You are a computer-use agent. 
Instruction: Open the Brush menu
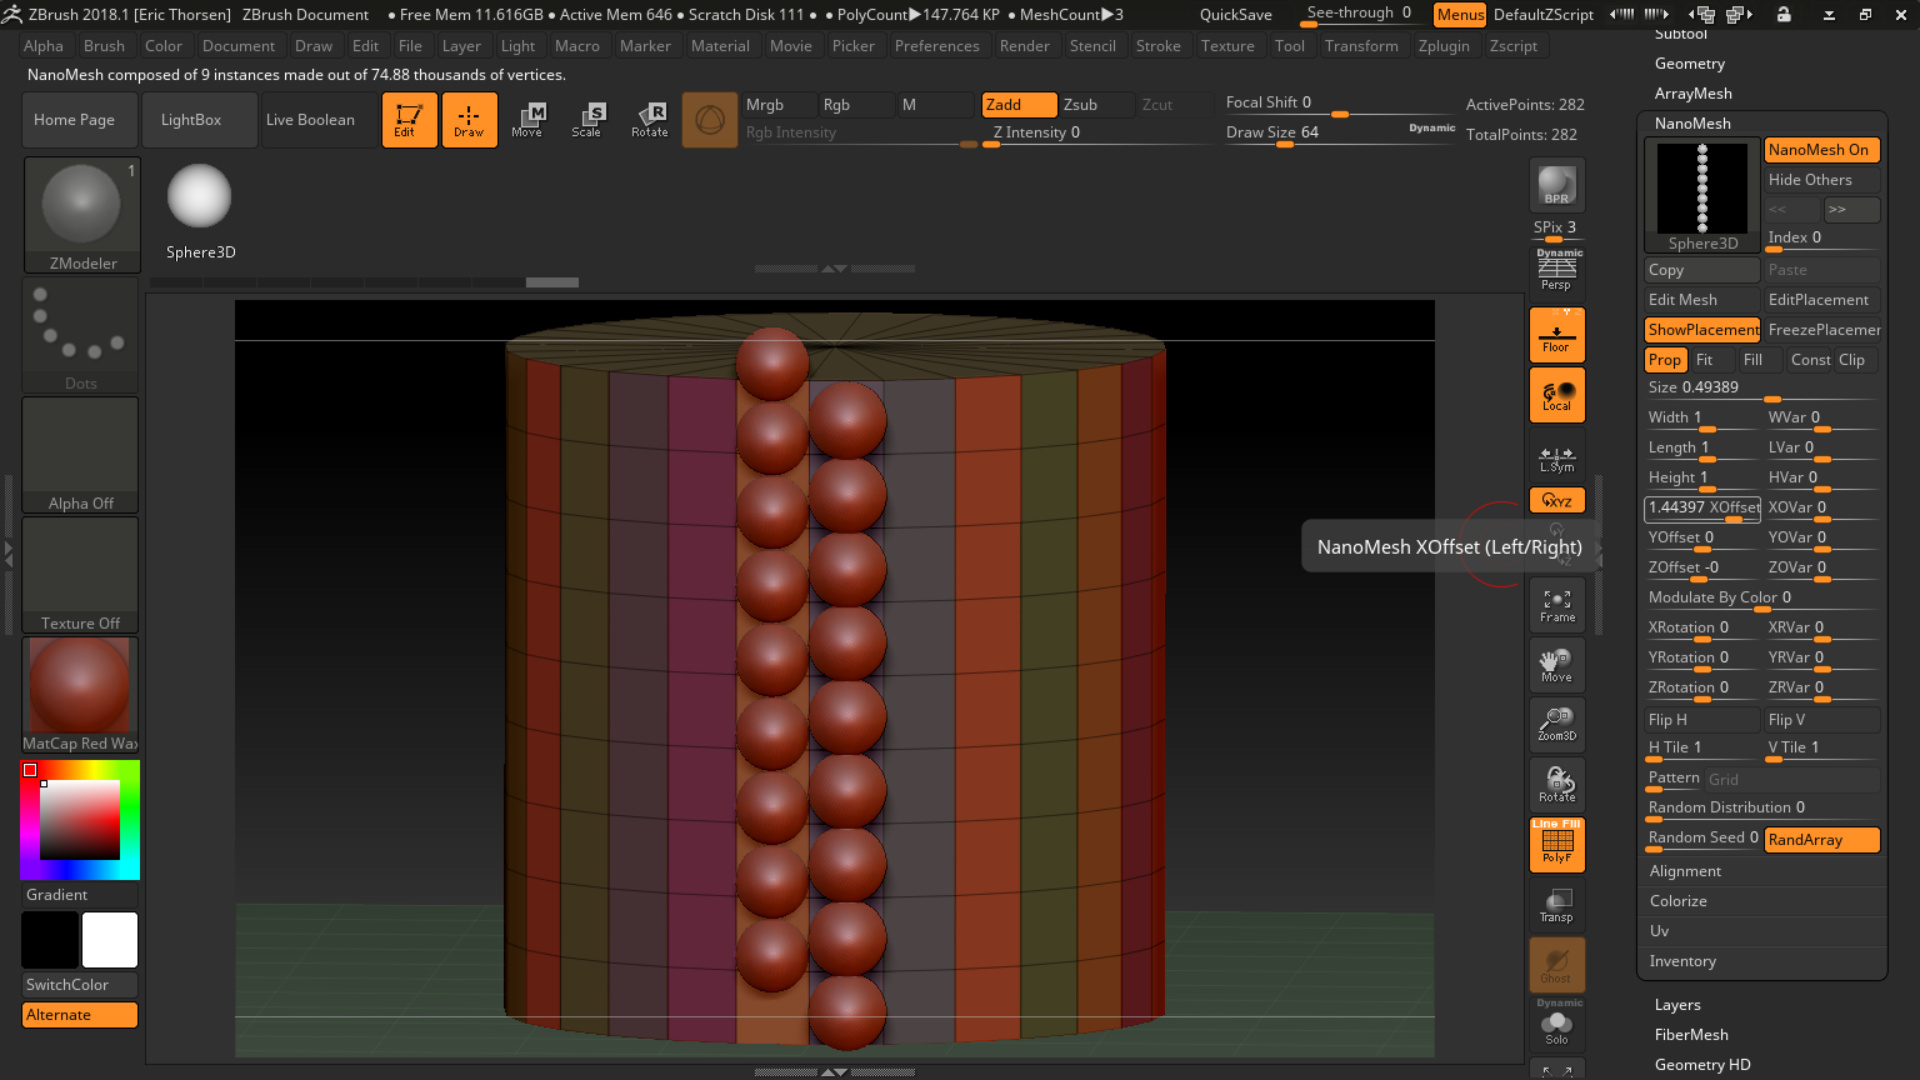pyautogui.click(x=104, y=46)
